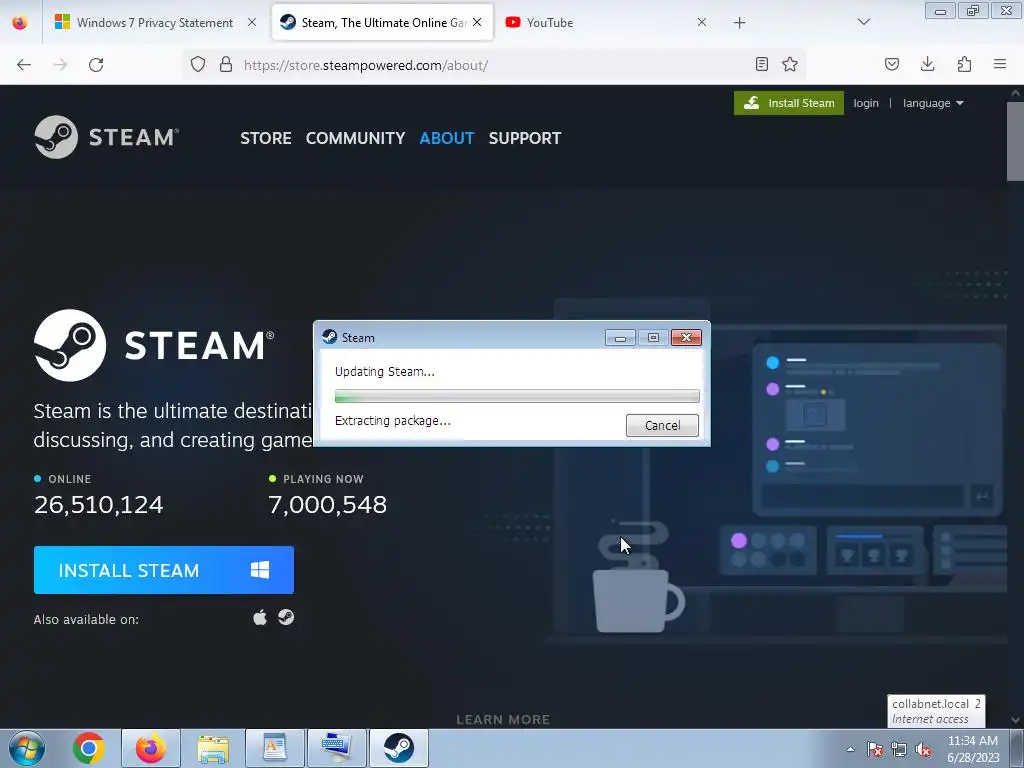Image resolution: width=1024 pixels, height=768 pixels.
Task: Choose the SteamOS download icon
Action: pyautogui.click(x=286, y=617)
